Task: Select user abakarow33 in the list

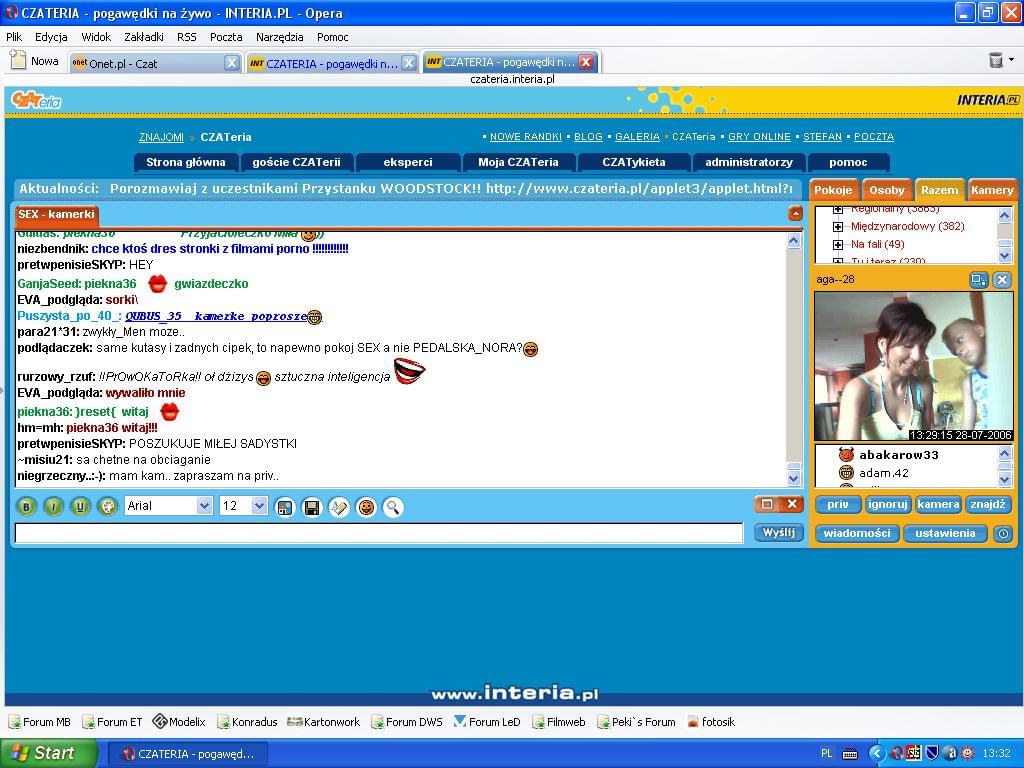Action: [899, 455]
